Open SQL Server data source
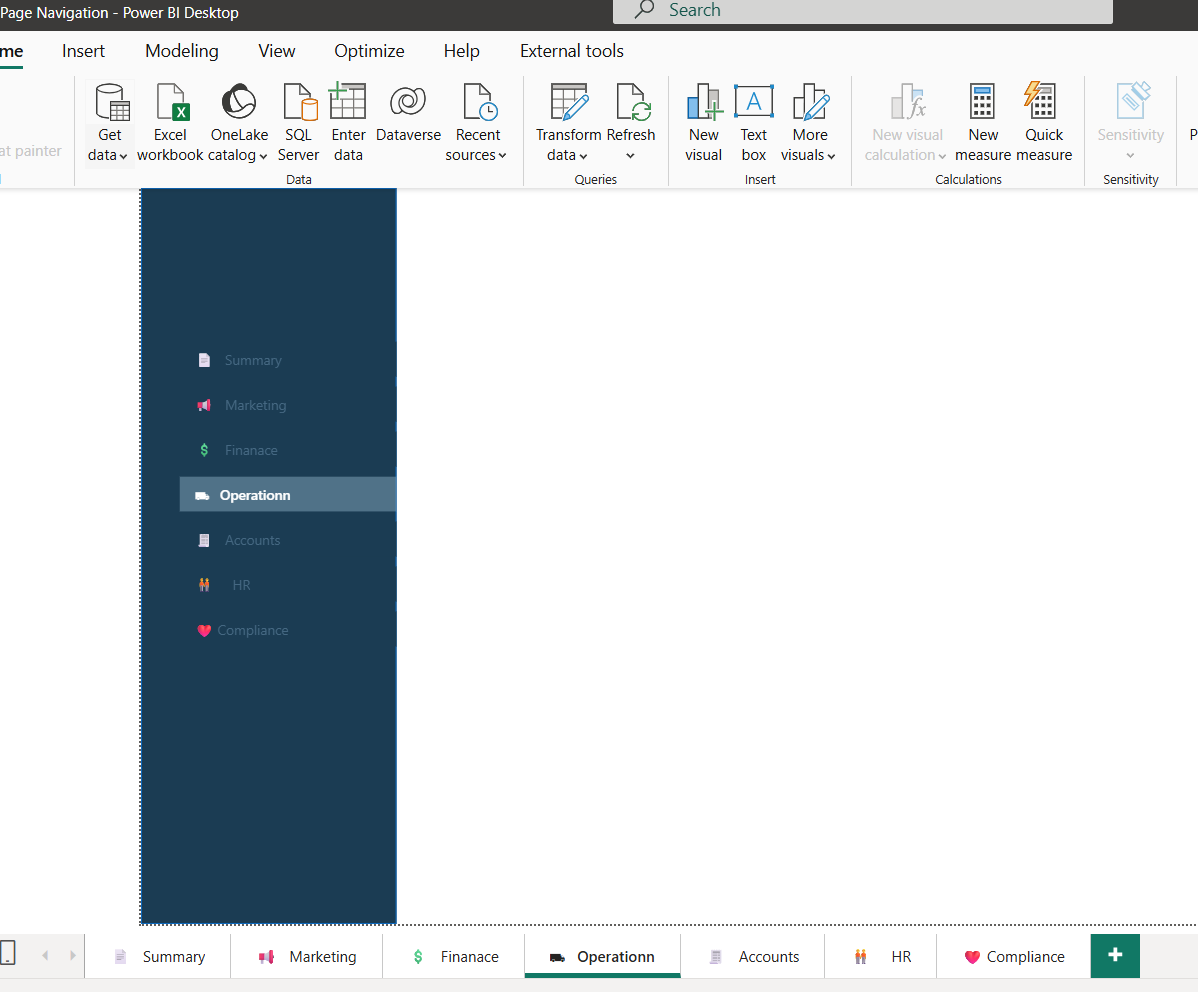Image resolution: width=1198 pixels, height=992 pixels. pos(299,103)
